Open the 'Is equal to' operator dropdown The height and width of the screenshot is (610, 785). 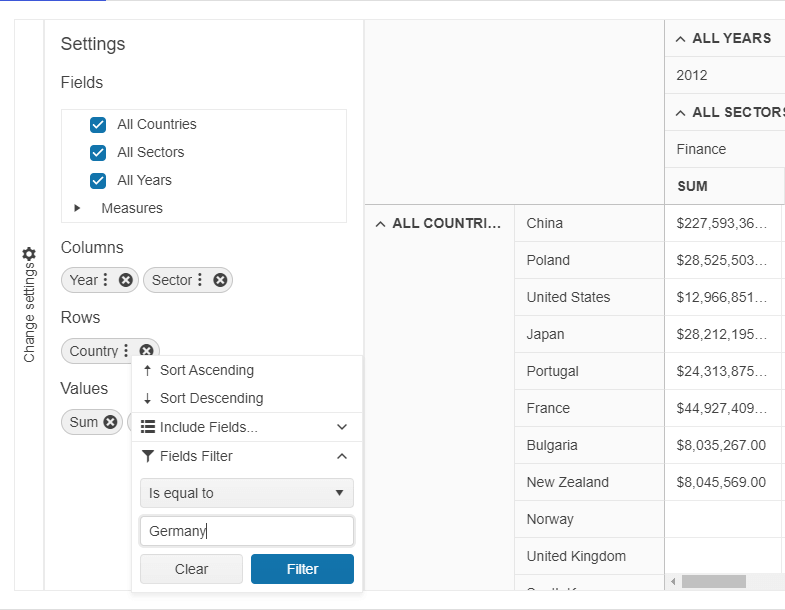coord(247,493)
